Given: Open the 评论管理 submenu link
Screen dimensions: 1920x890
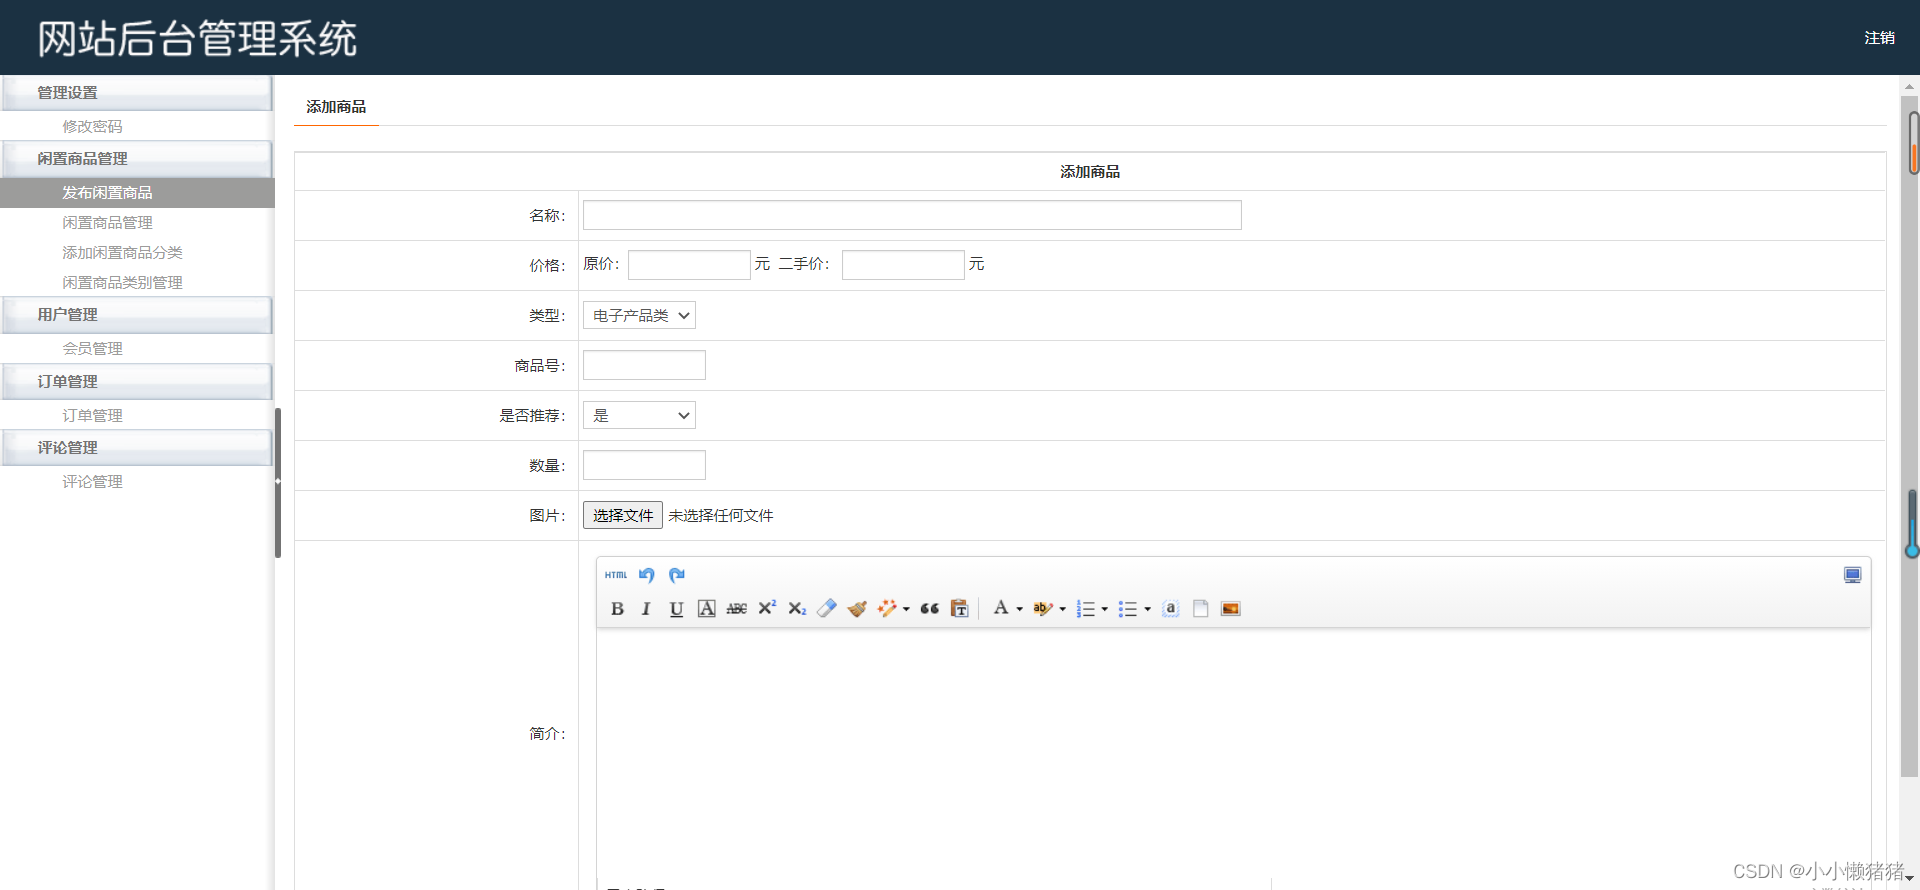Looking at the screenshot, I should coord(92,481).
